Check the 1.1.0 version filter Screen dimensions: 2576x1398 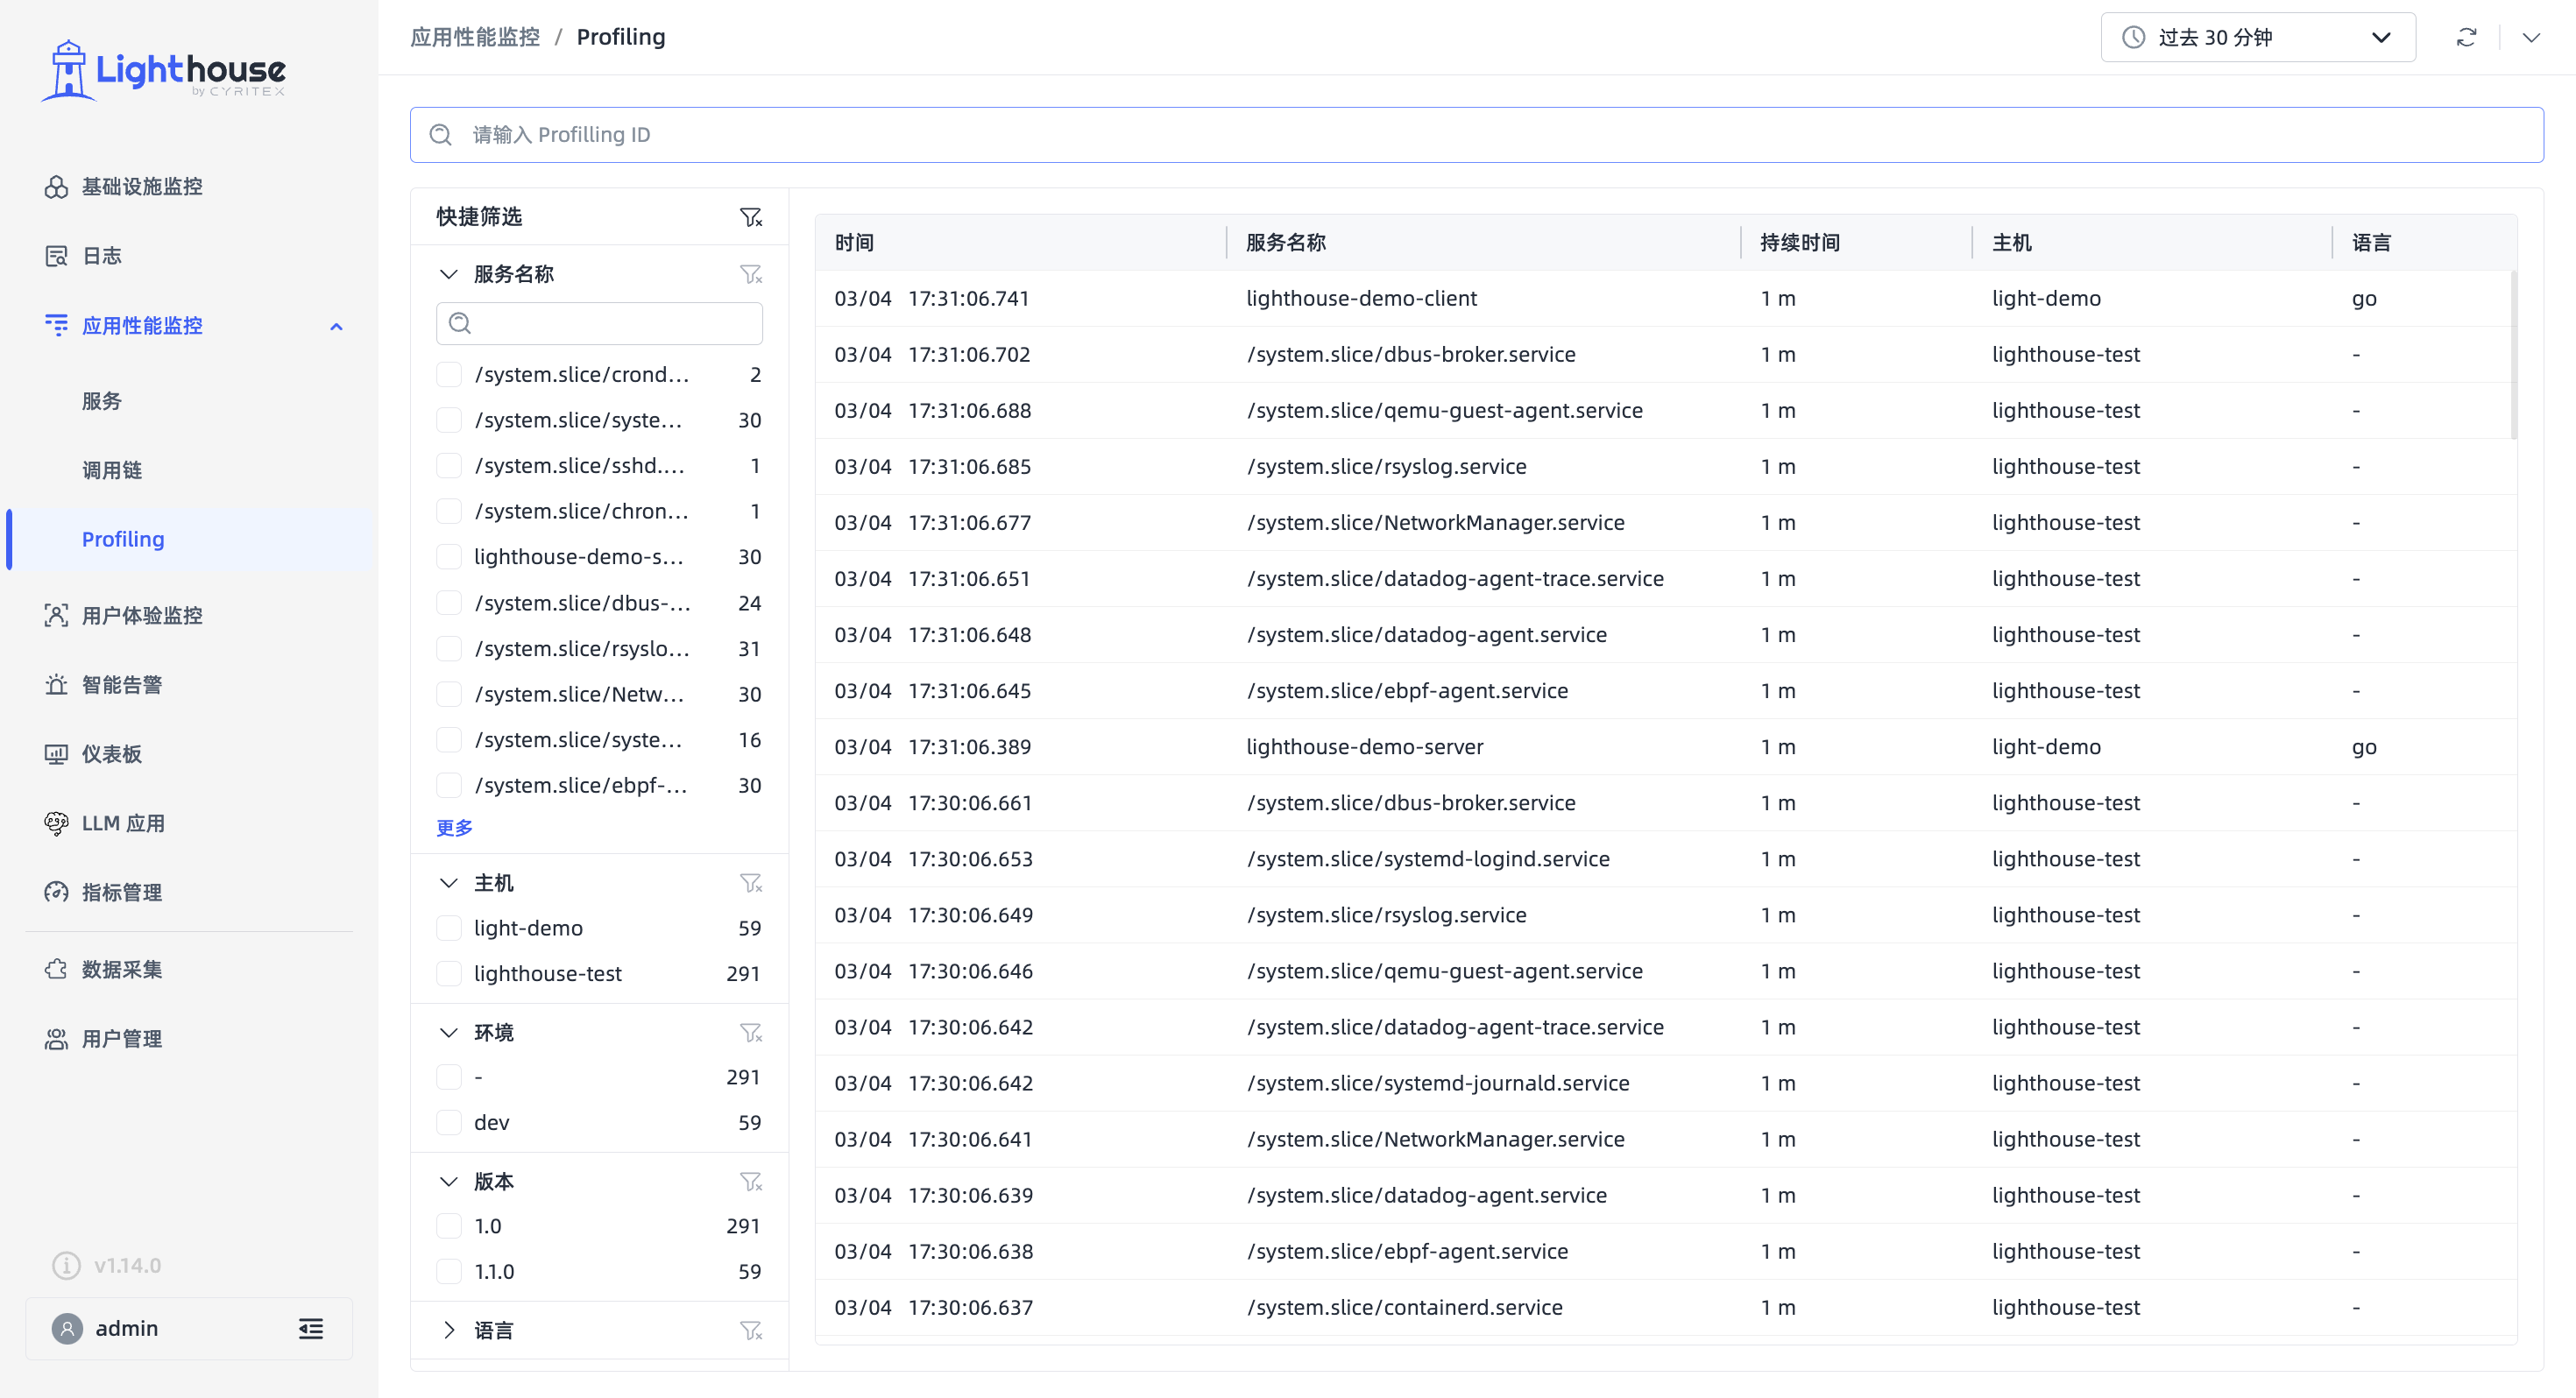(x=449, y=1271)
